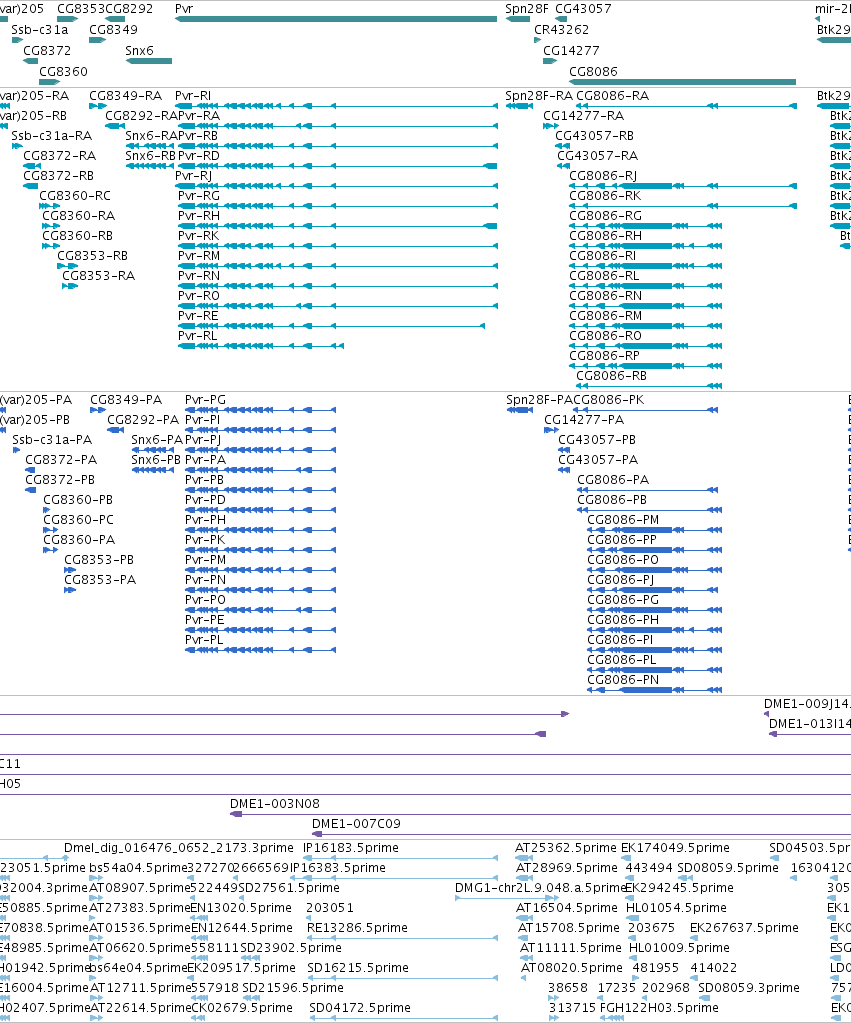Open transcript Spn28F-RA
The image size is (851, 1023).
tap(539, 96)
